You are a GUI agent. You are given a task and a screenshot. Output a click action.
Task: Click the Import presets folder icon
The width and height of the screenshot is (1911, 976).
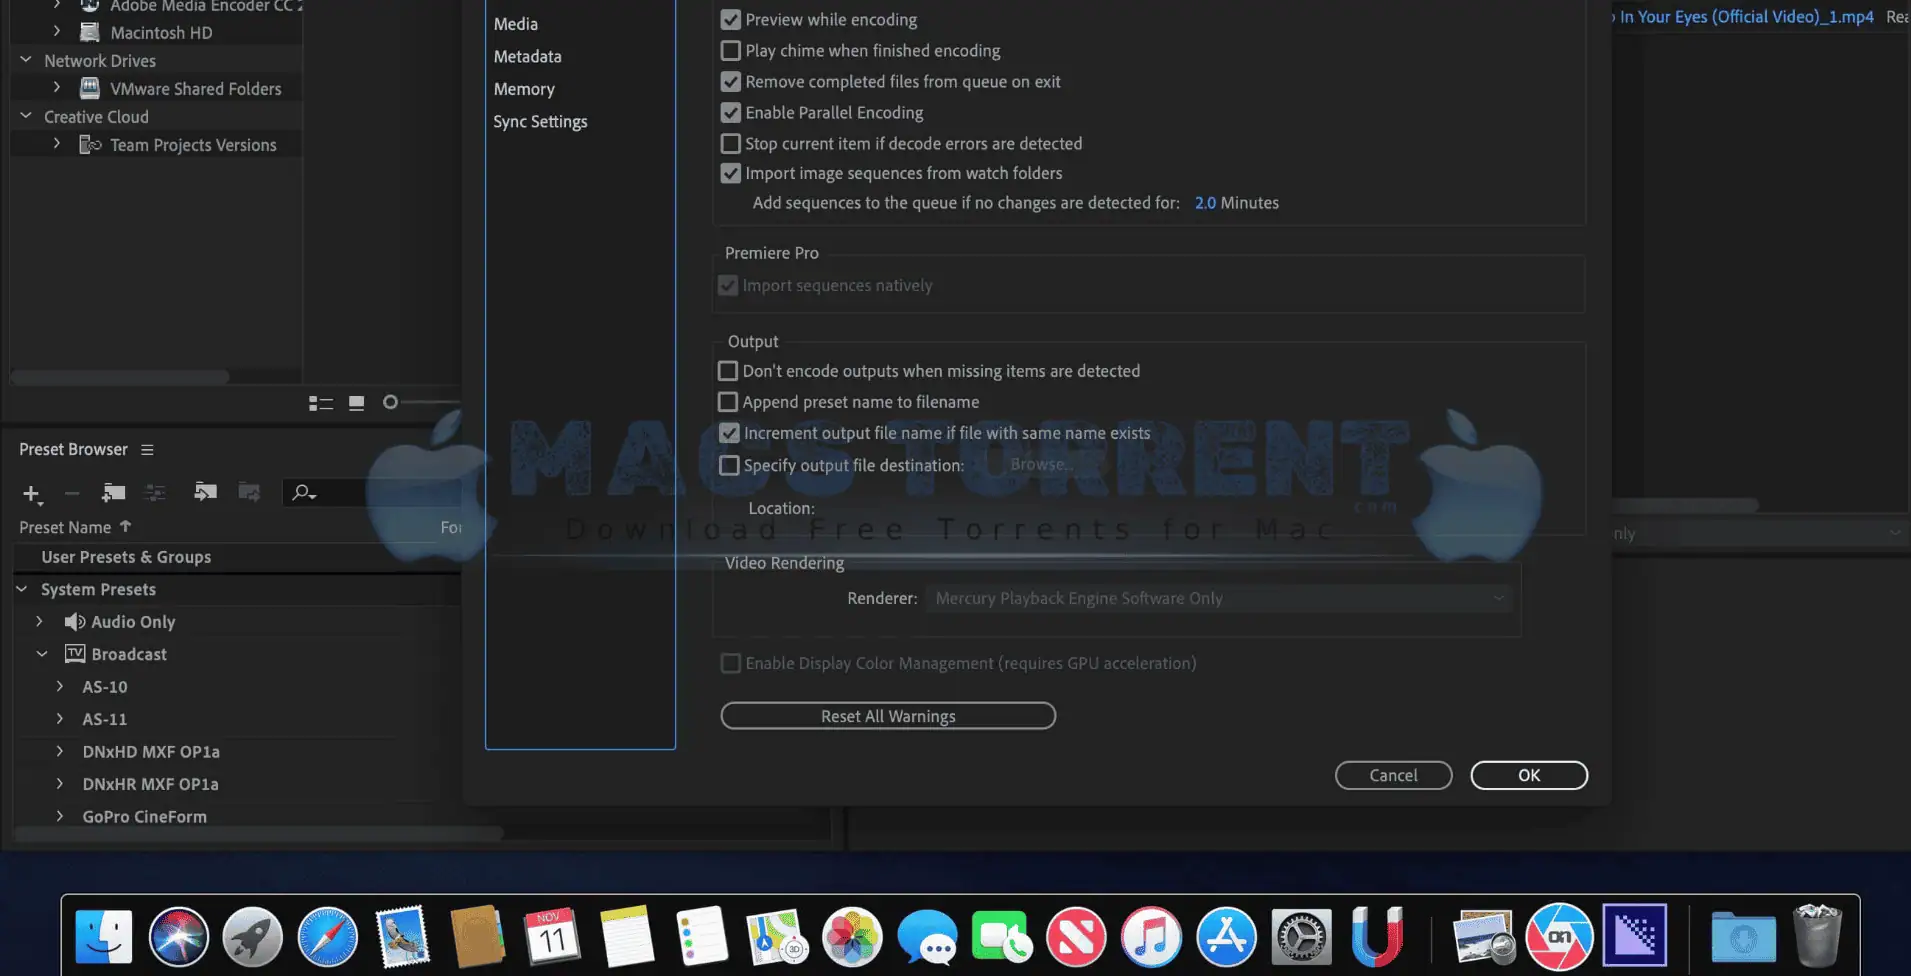(205, 492)
